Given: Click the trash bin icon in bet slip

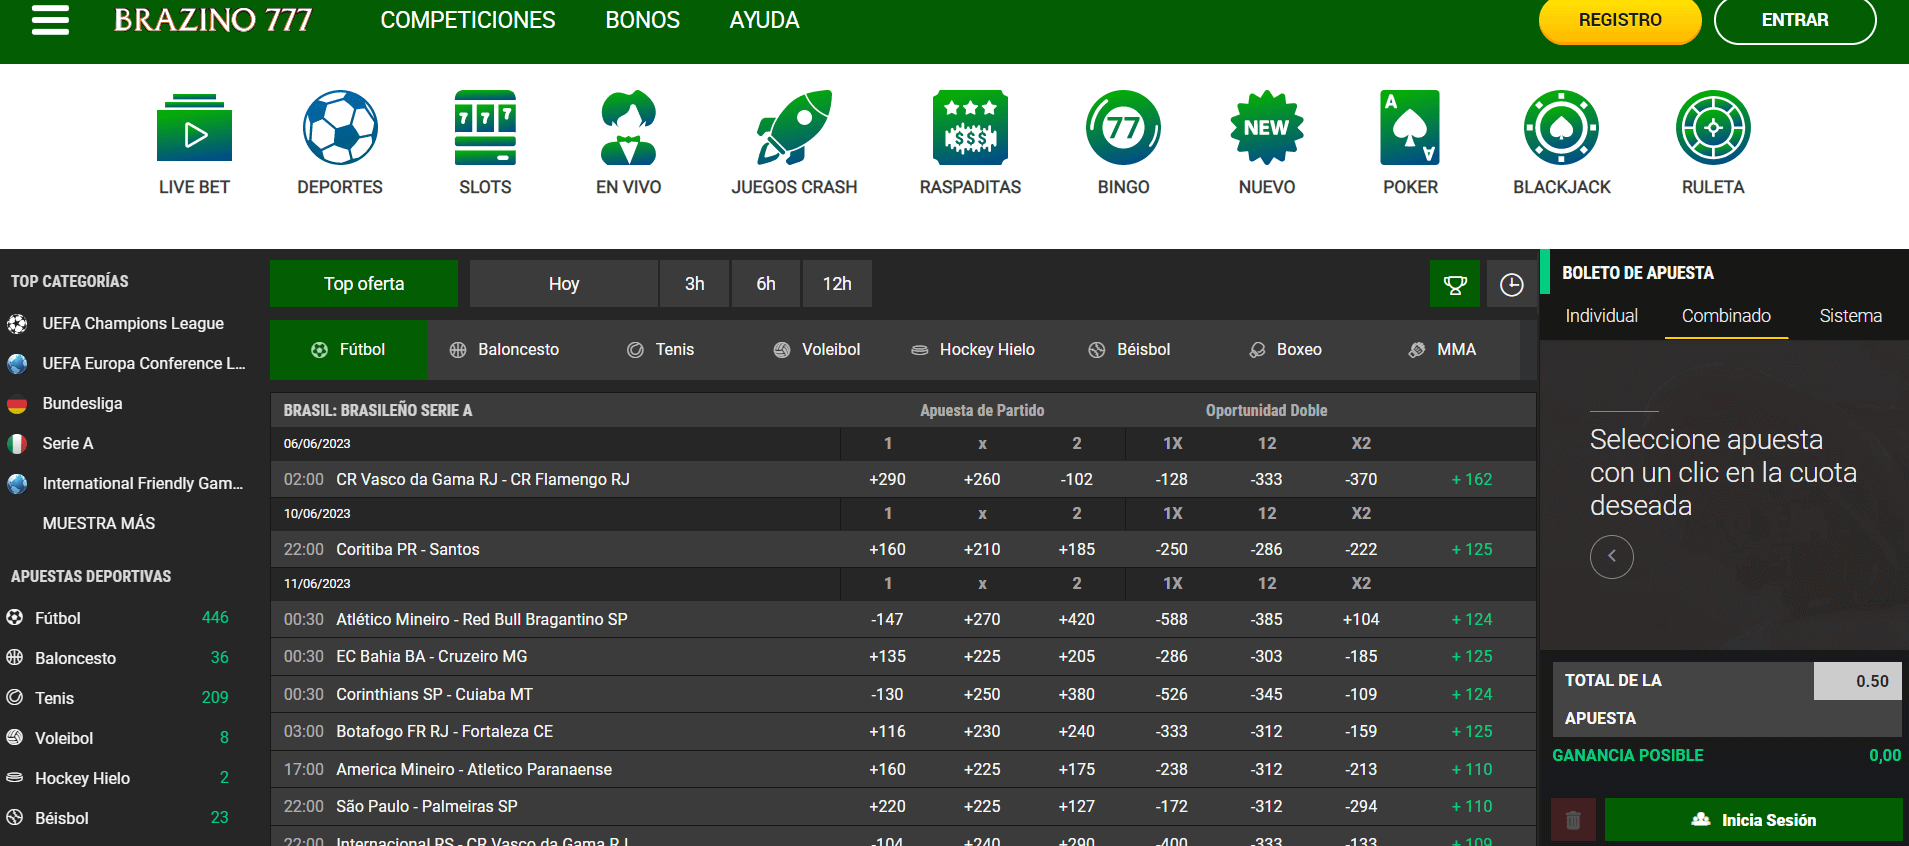Looking at the screenshot, I should [1573, 820].
